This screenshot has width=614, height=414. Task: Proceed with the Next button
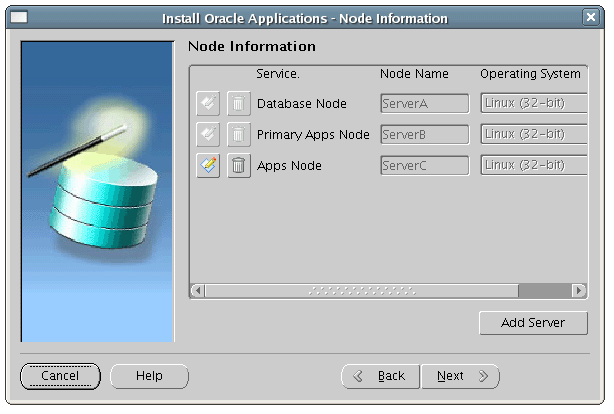click(x=460, y=376)
